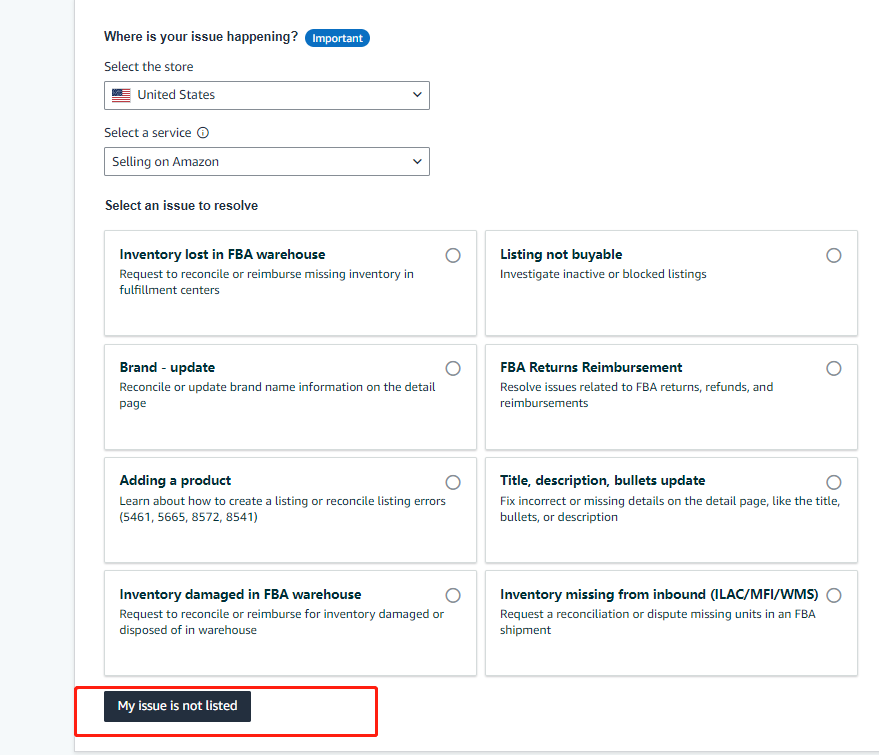Click the Adding a product card heading
879x755 pixels.
pyautogui.click(x=175, y=481)
